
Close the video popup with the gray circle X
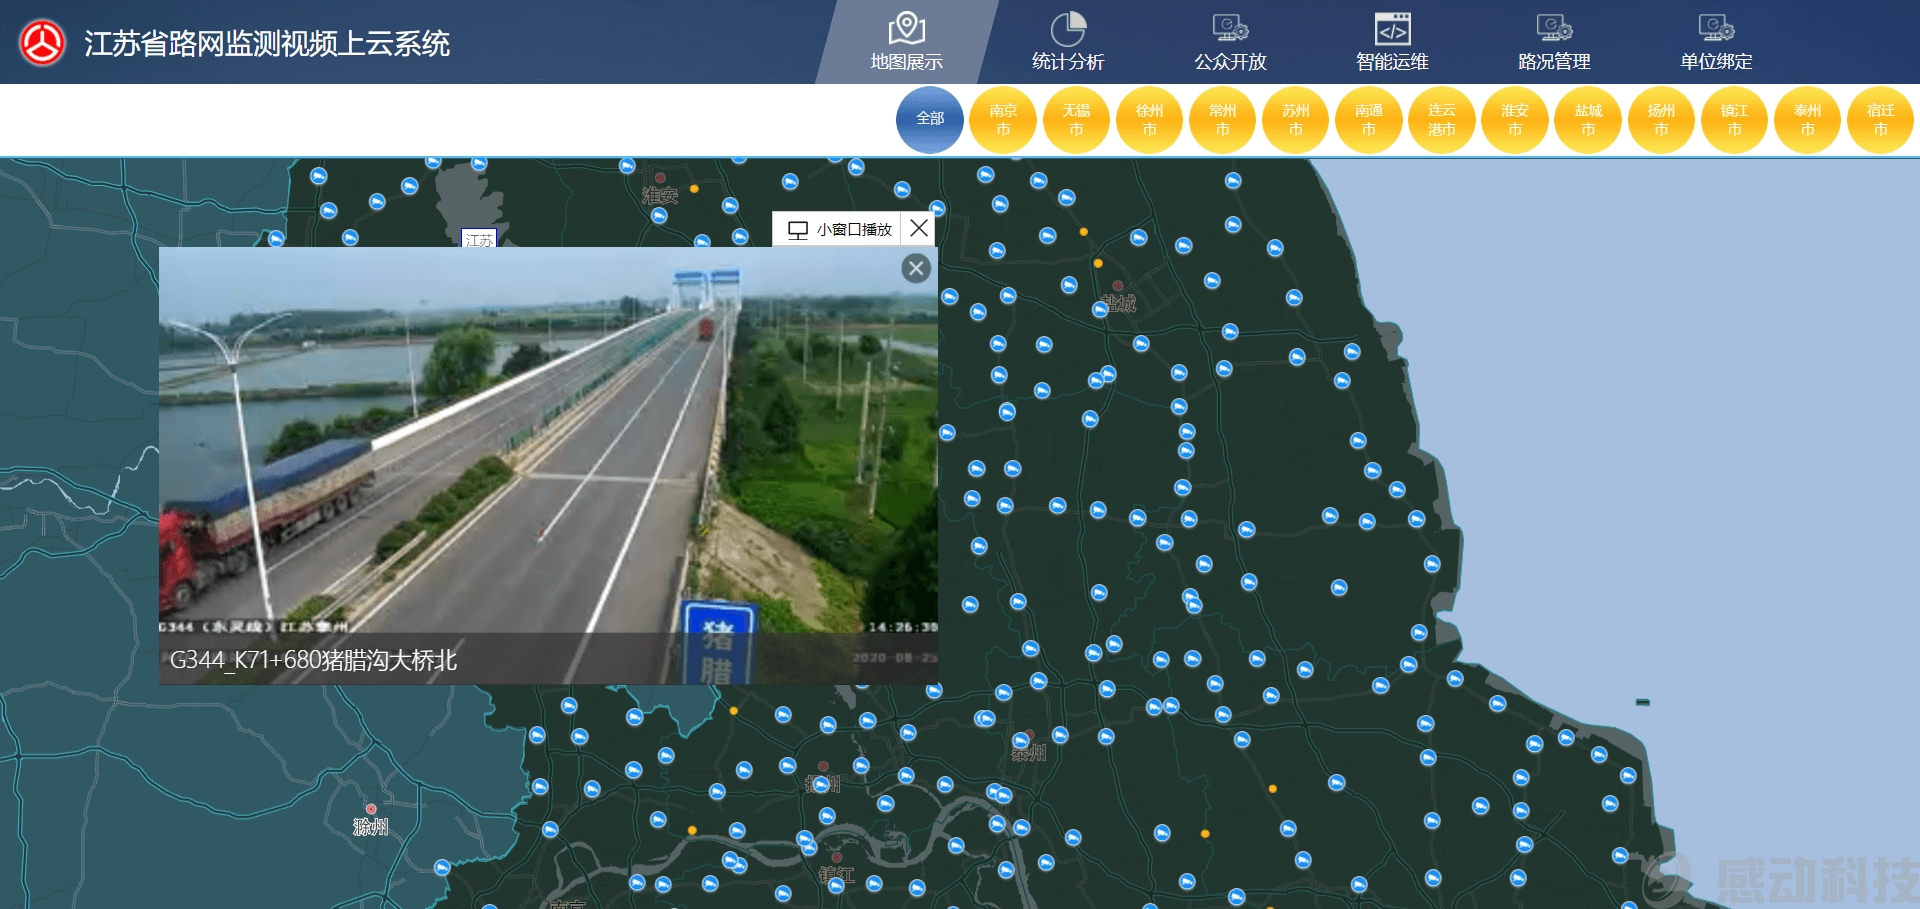[x=915, y=268]
